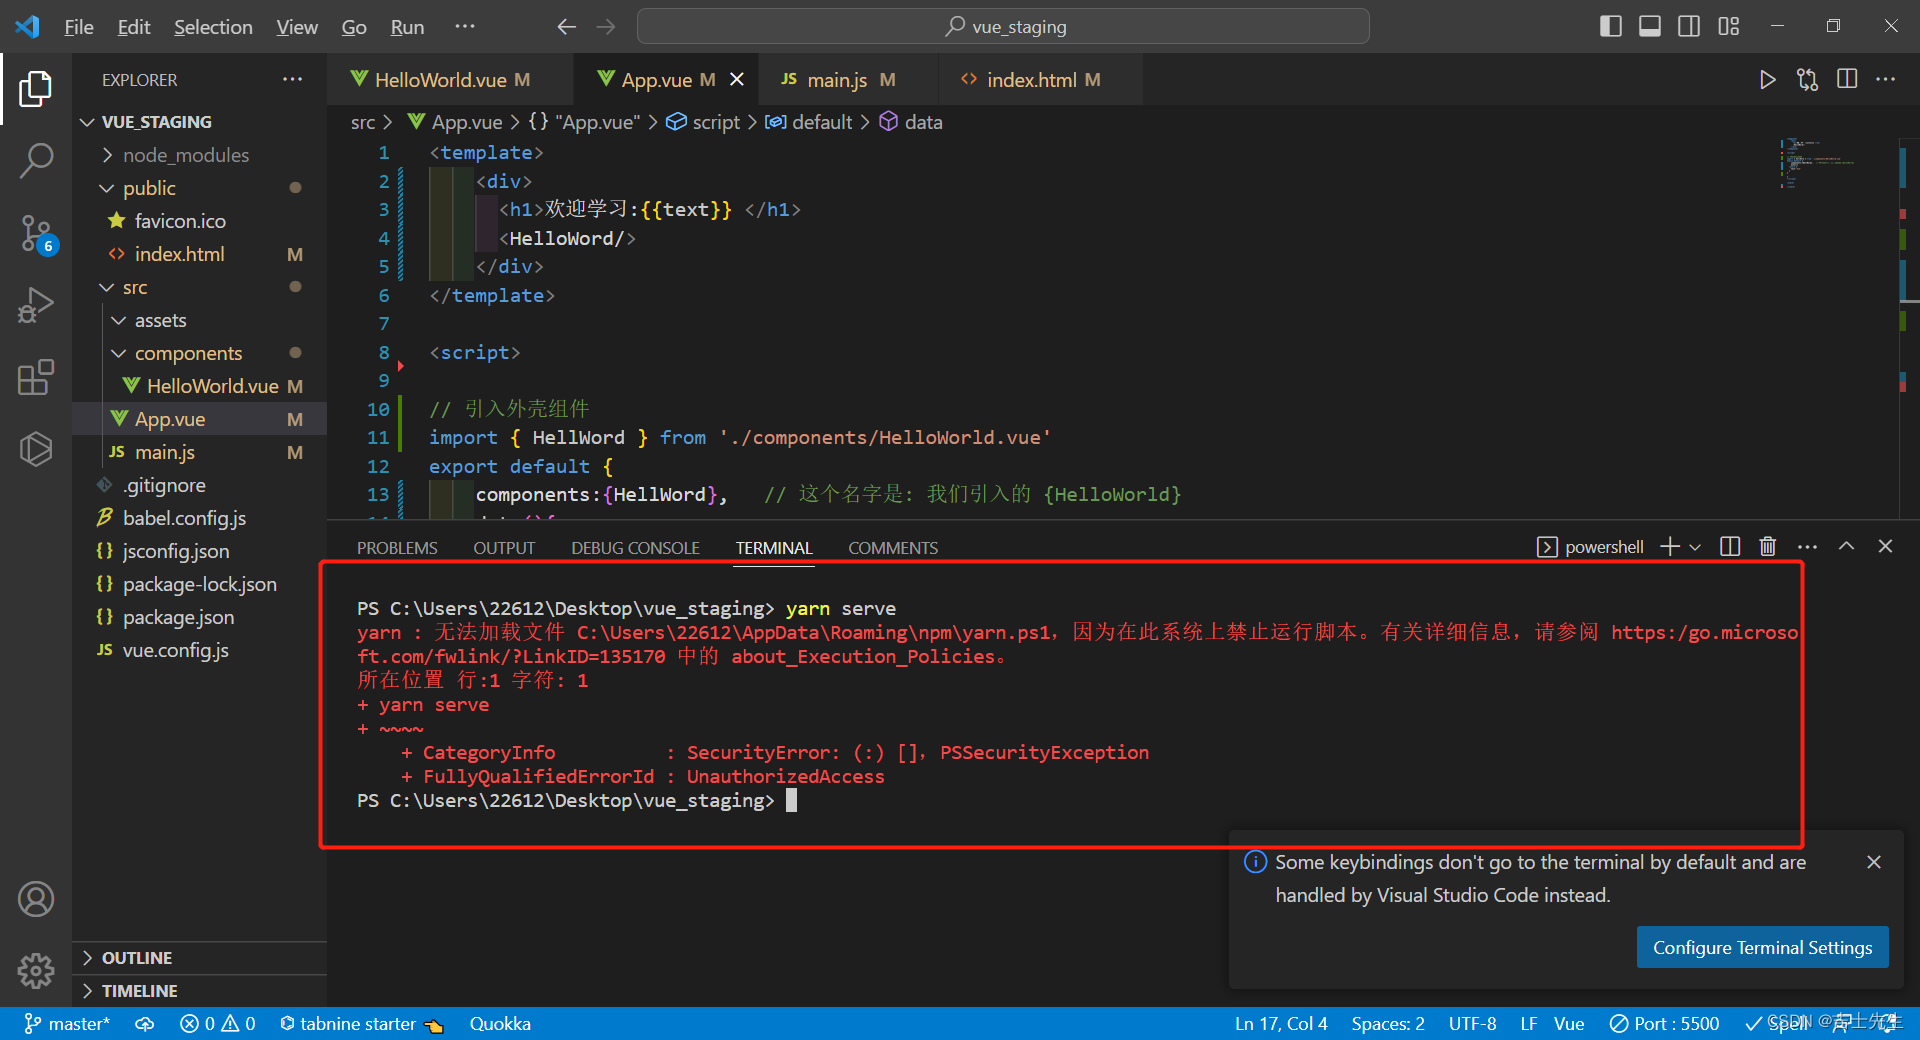1920x1040 pixels.
Task: Click Port : 5500 Live Server status
Action: click(1664, 1024)
